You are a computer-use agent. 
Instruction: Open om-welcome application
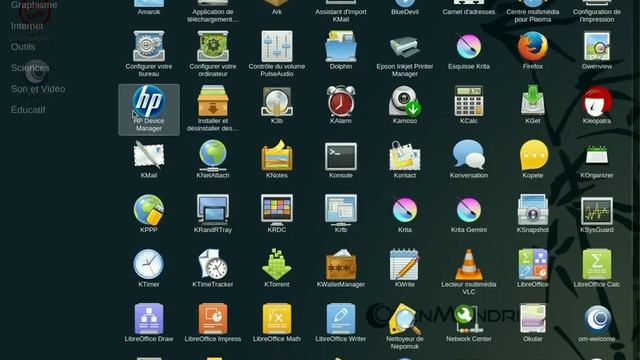click(x=597, y=323)
